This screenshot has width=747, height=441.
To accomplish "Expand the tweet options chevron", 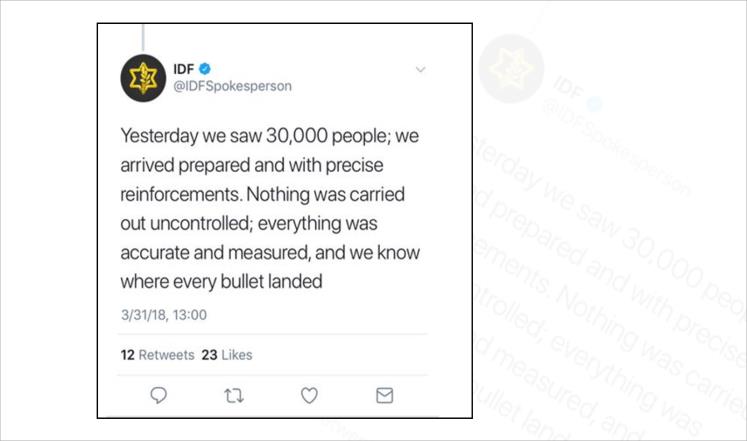I will click(x=420, y=70).
